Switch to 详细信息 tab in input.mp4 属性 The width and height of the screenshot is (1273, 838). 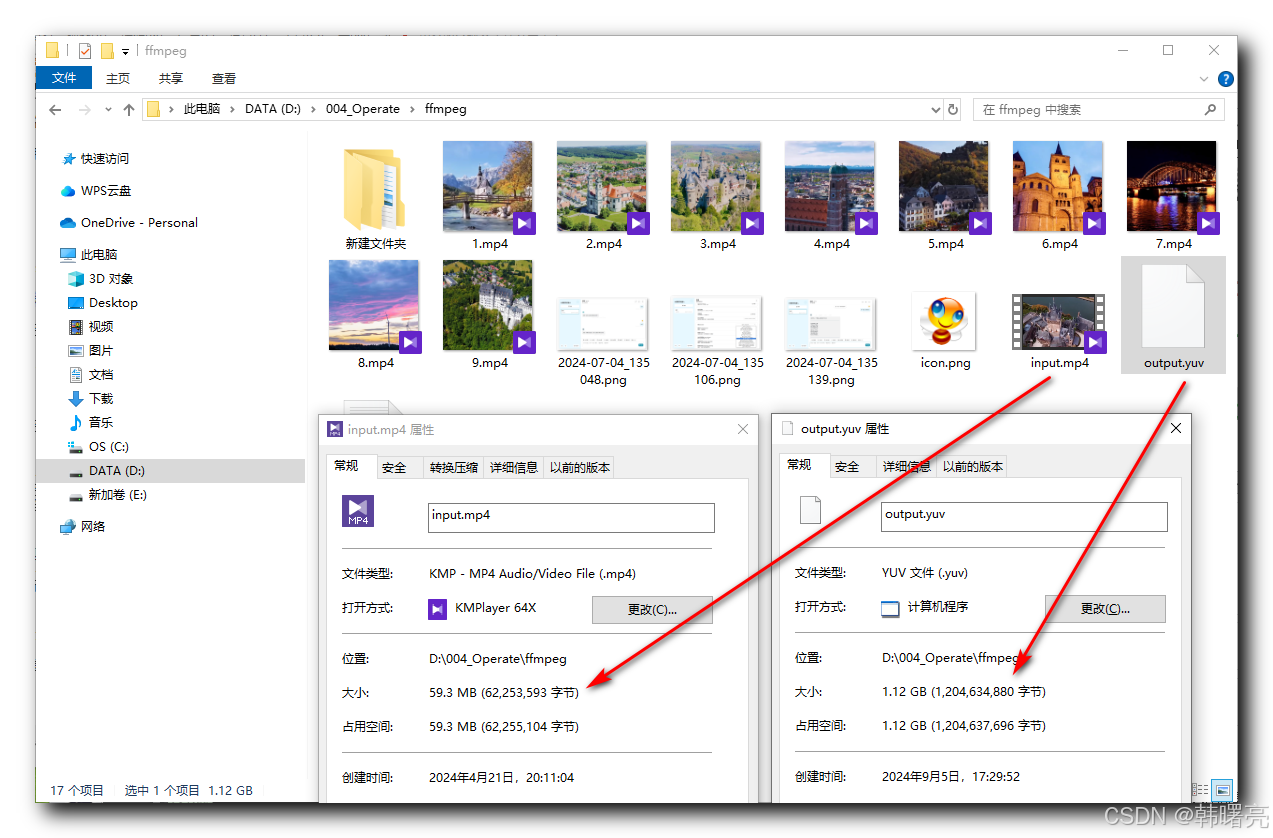point(513,467)
